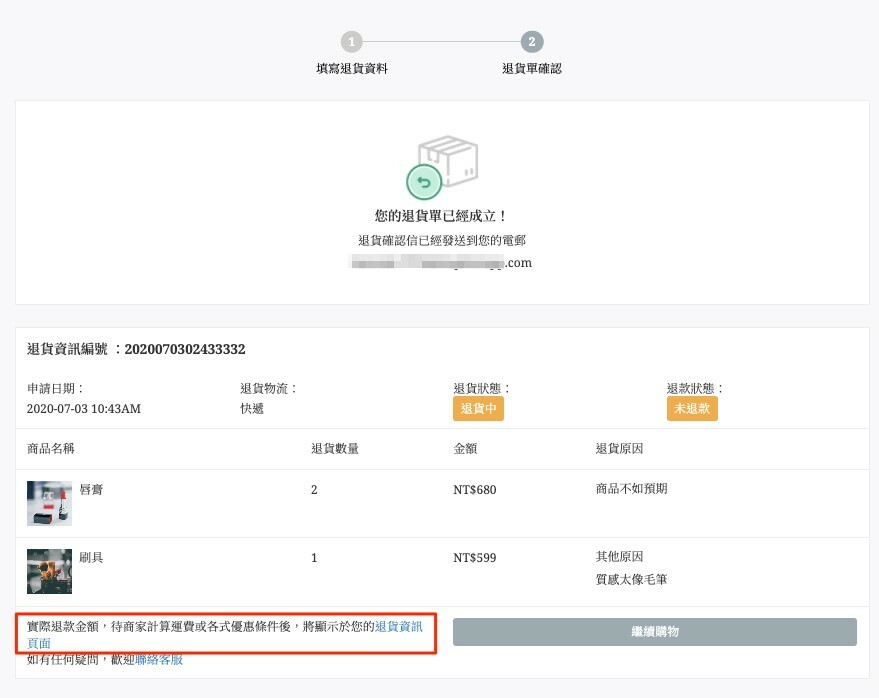Click the return box icon with green arrow
The width and height of the screenshot is (879, 698).
[x=442, y=165]
